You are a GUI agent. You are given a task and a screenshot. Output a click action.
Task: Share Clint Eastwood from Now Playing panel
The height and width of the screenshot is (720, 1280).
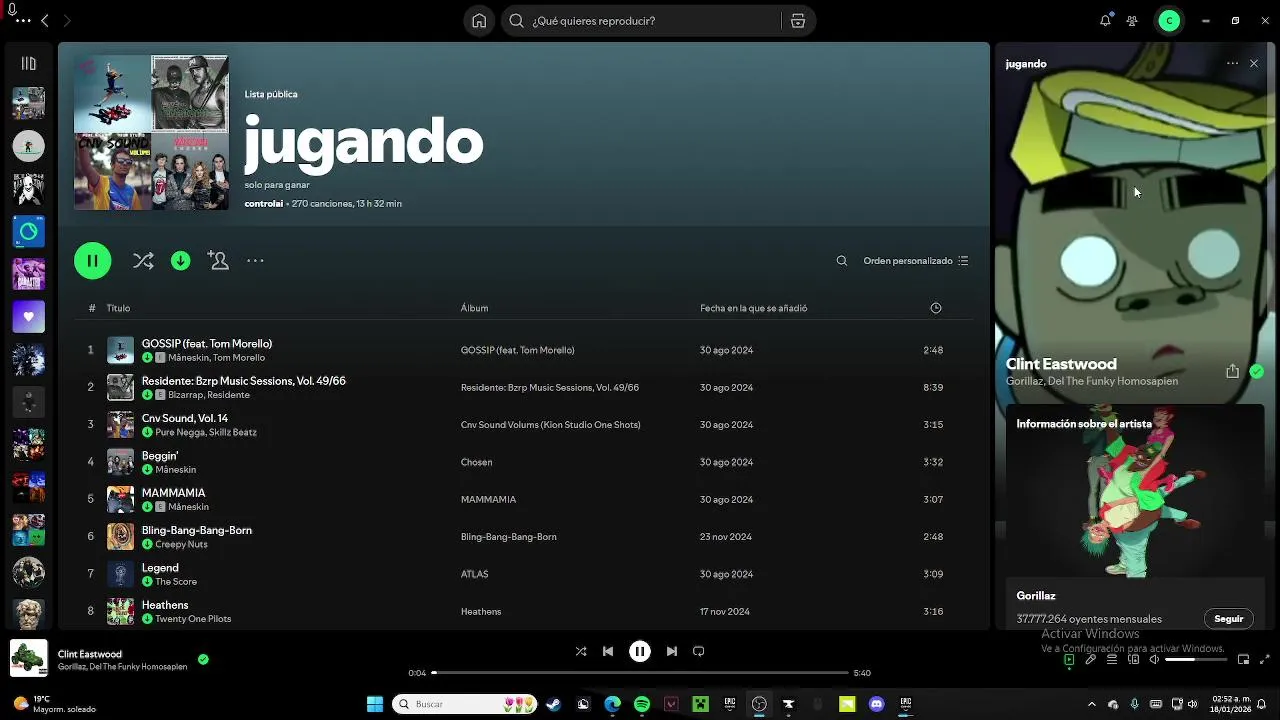(x=1232, y=371)
